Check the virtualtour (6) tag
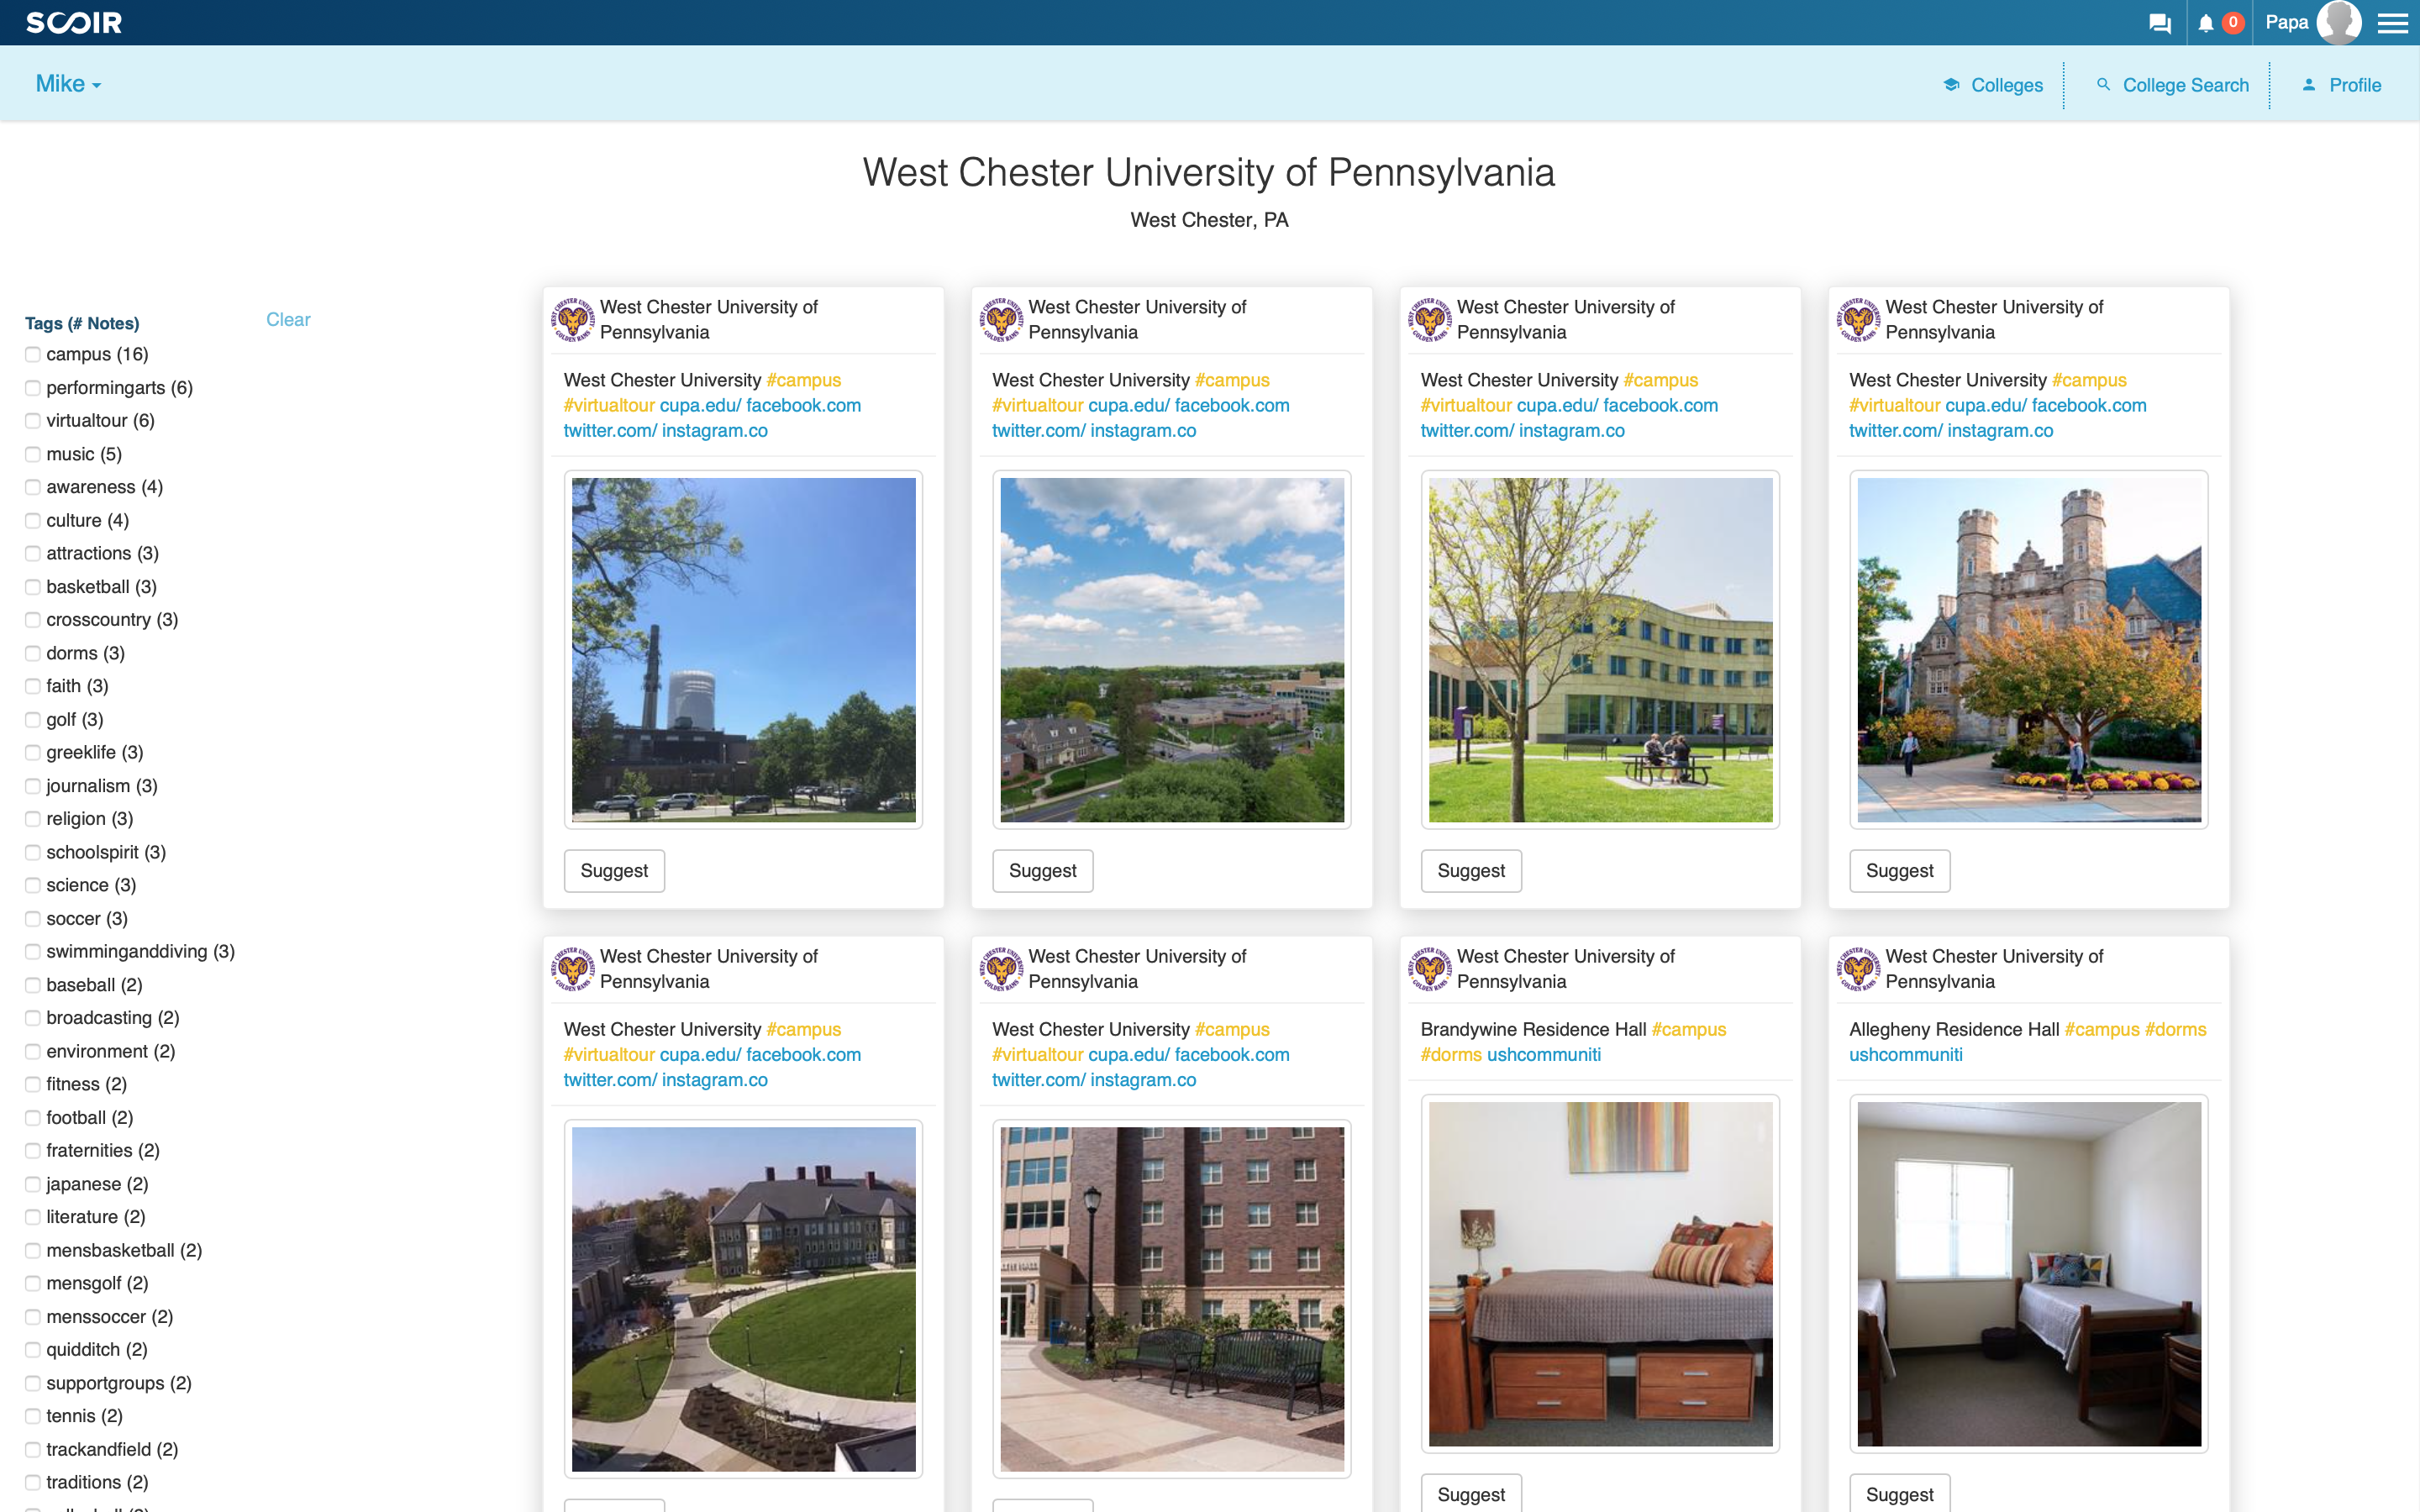 pos(33,421)
